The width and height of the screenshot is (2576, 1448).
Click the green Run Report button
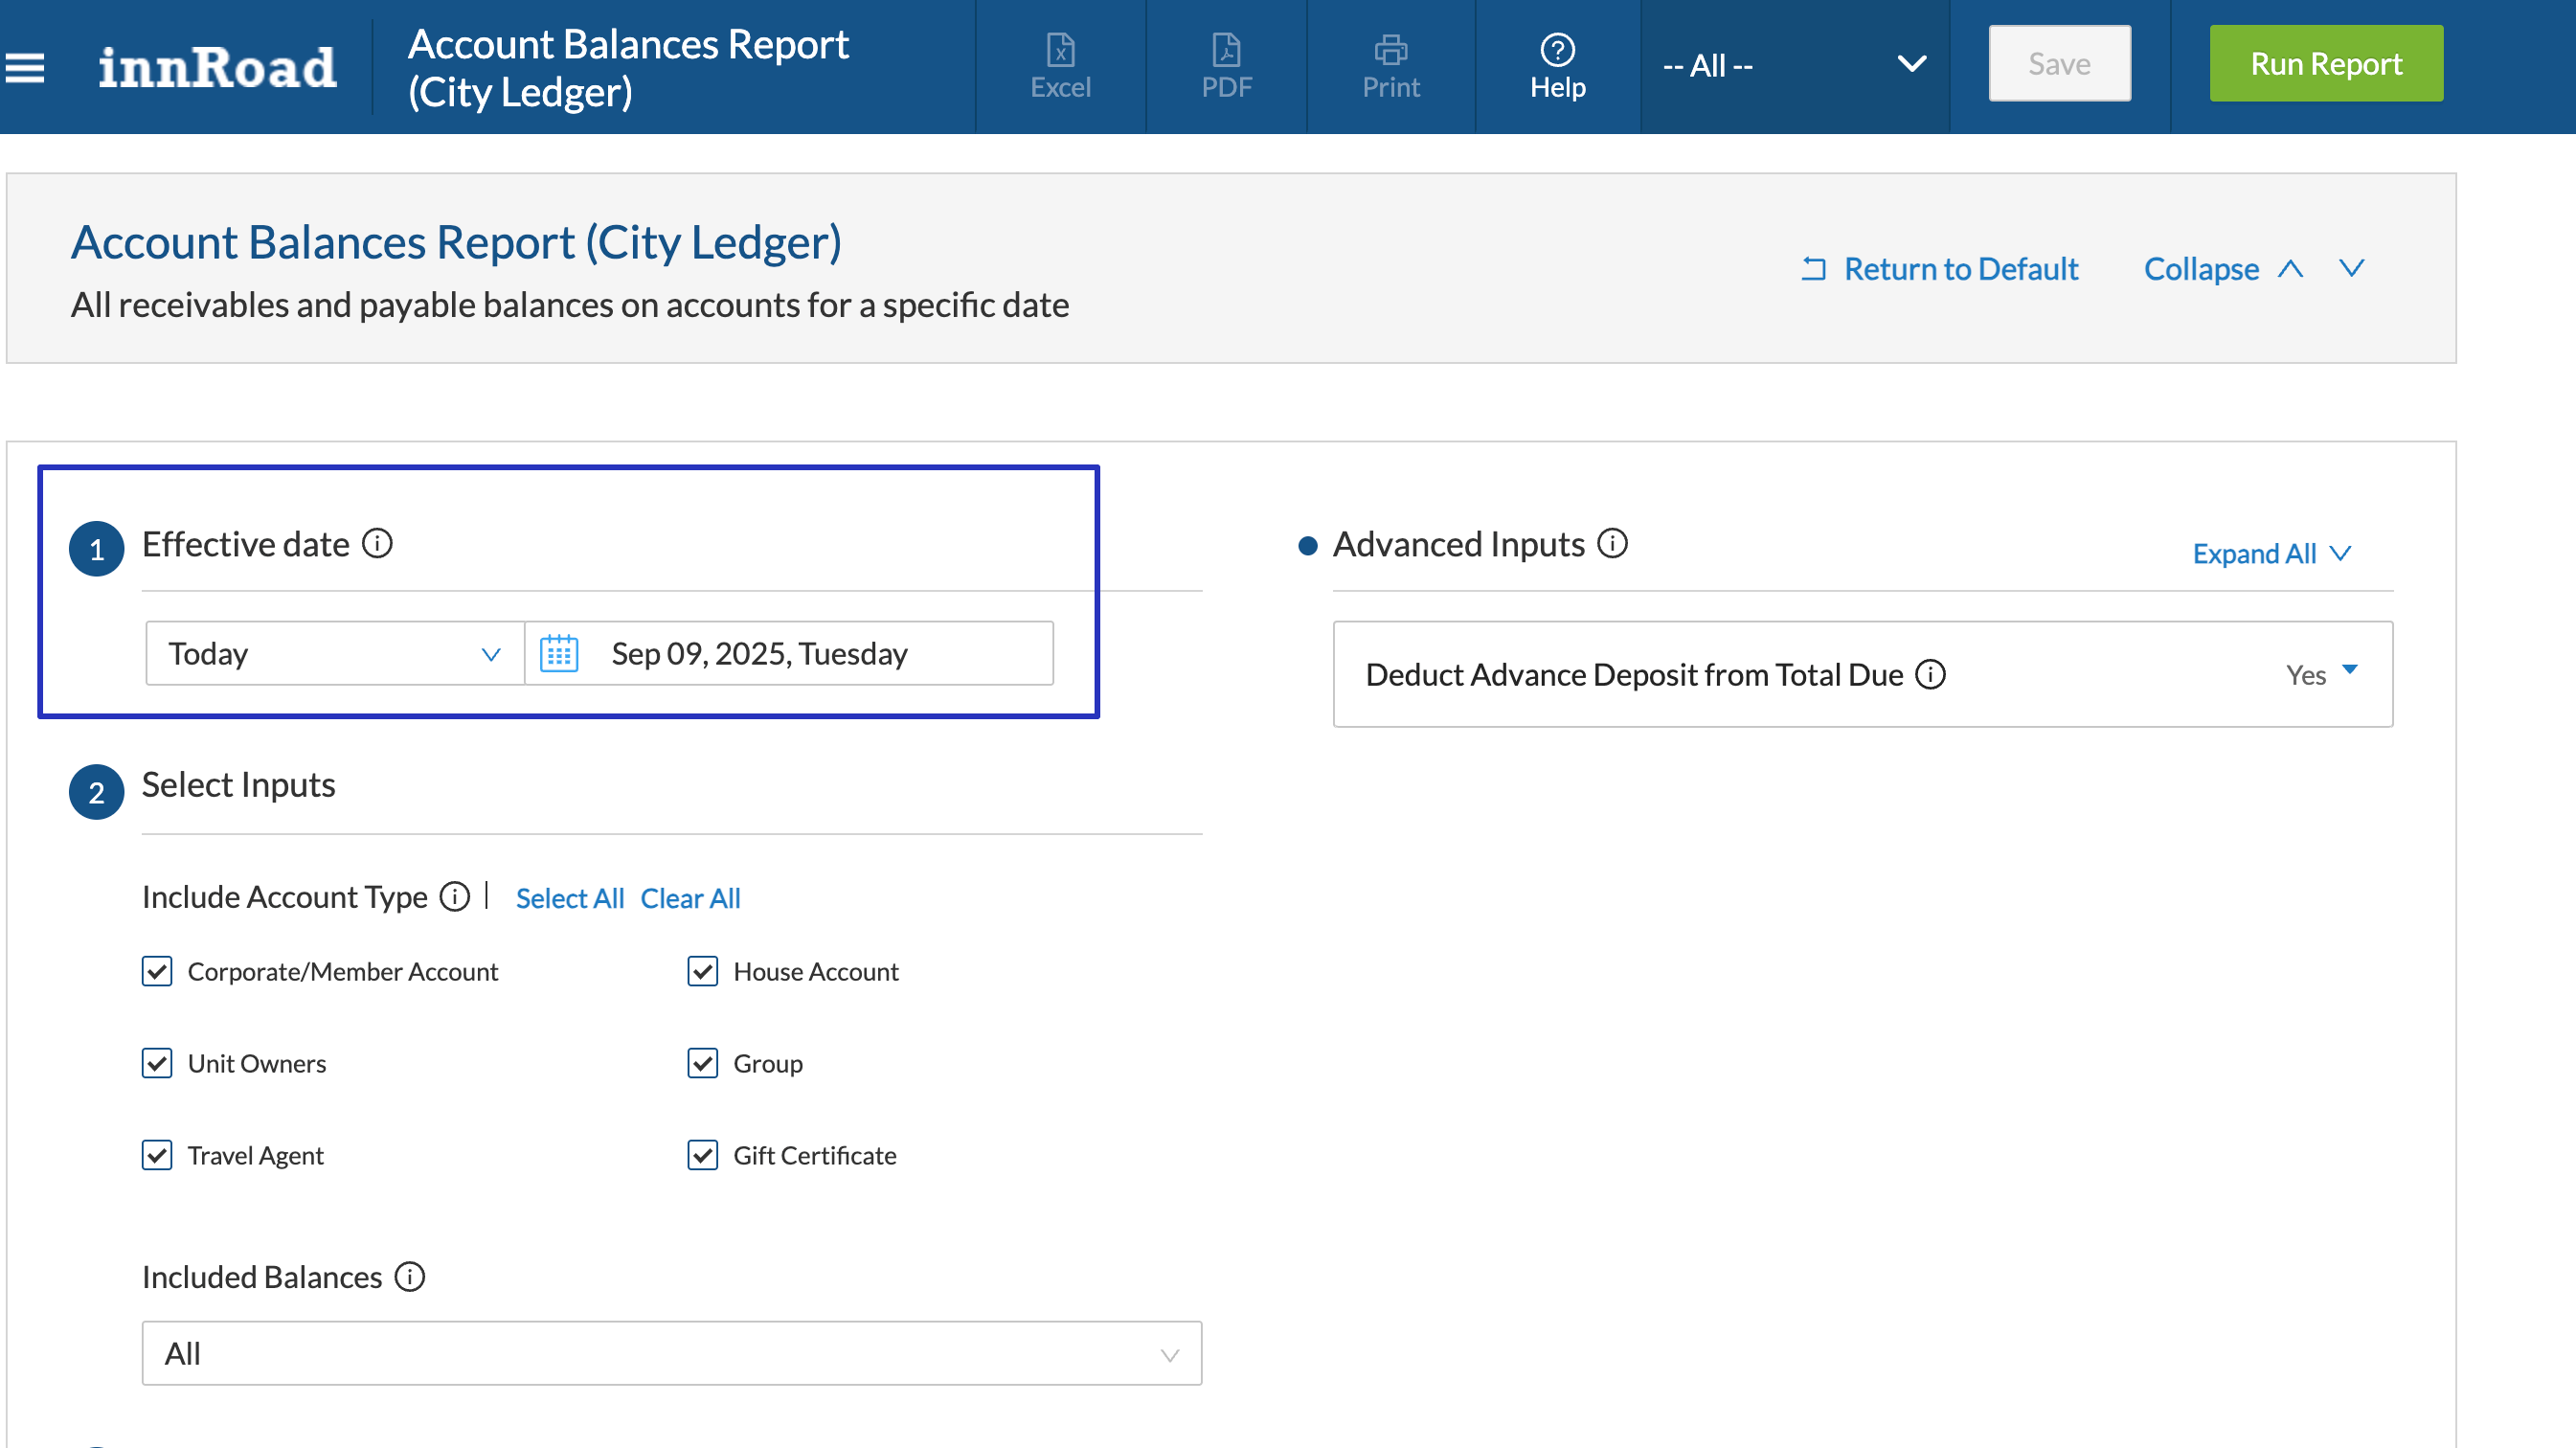pos(2325,64)
